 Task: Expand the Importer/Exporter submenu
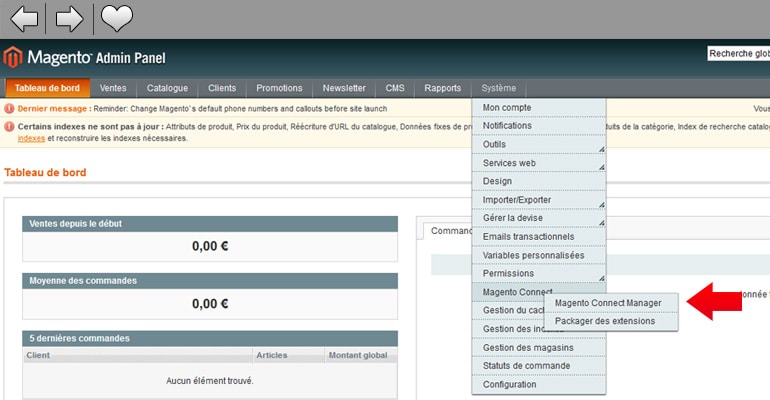click(x=538, y=200)
